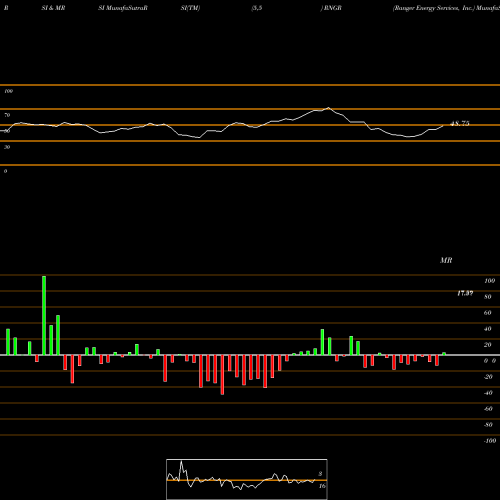Click the 30 level label on RSI panel
The image size is (500, 500).
tap(7, 147)
